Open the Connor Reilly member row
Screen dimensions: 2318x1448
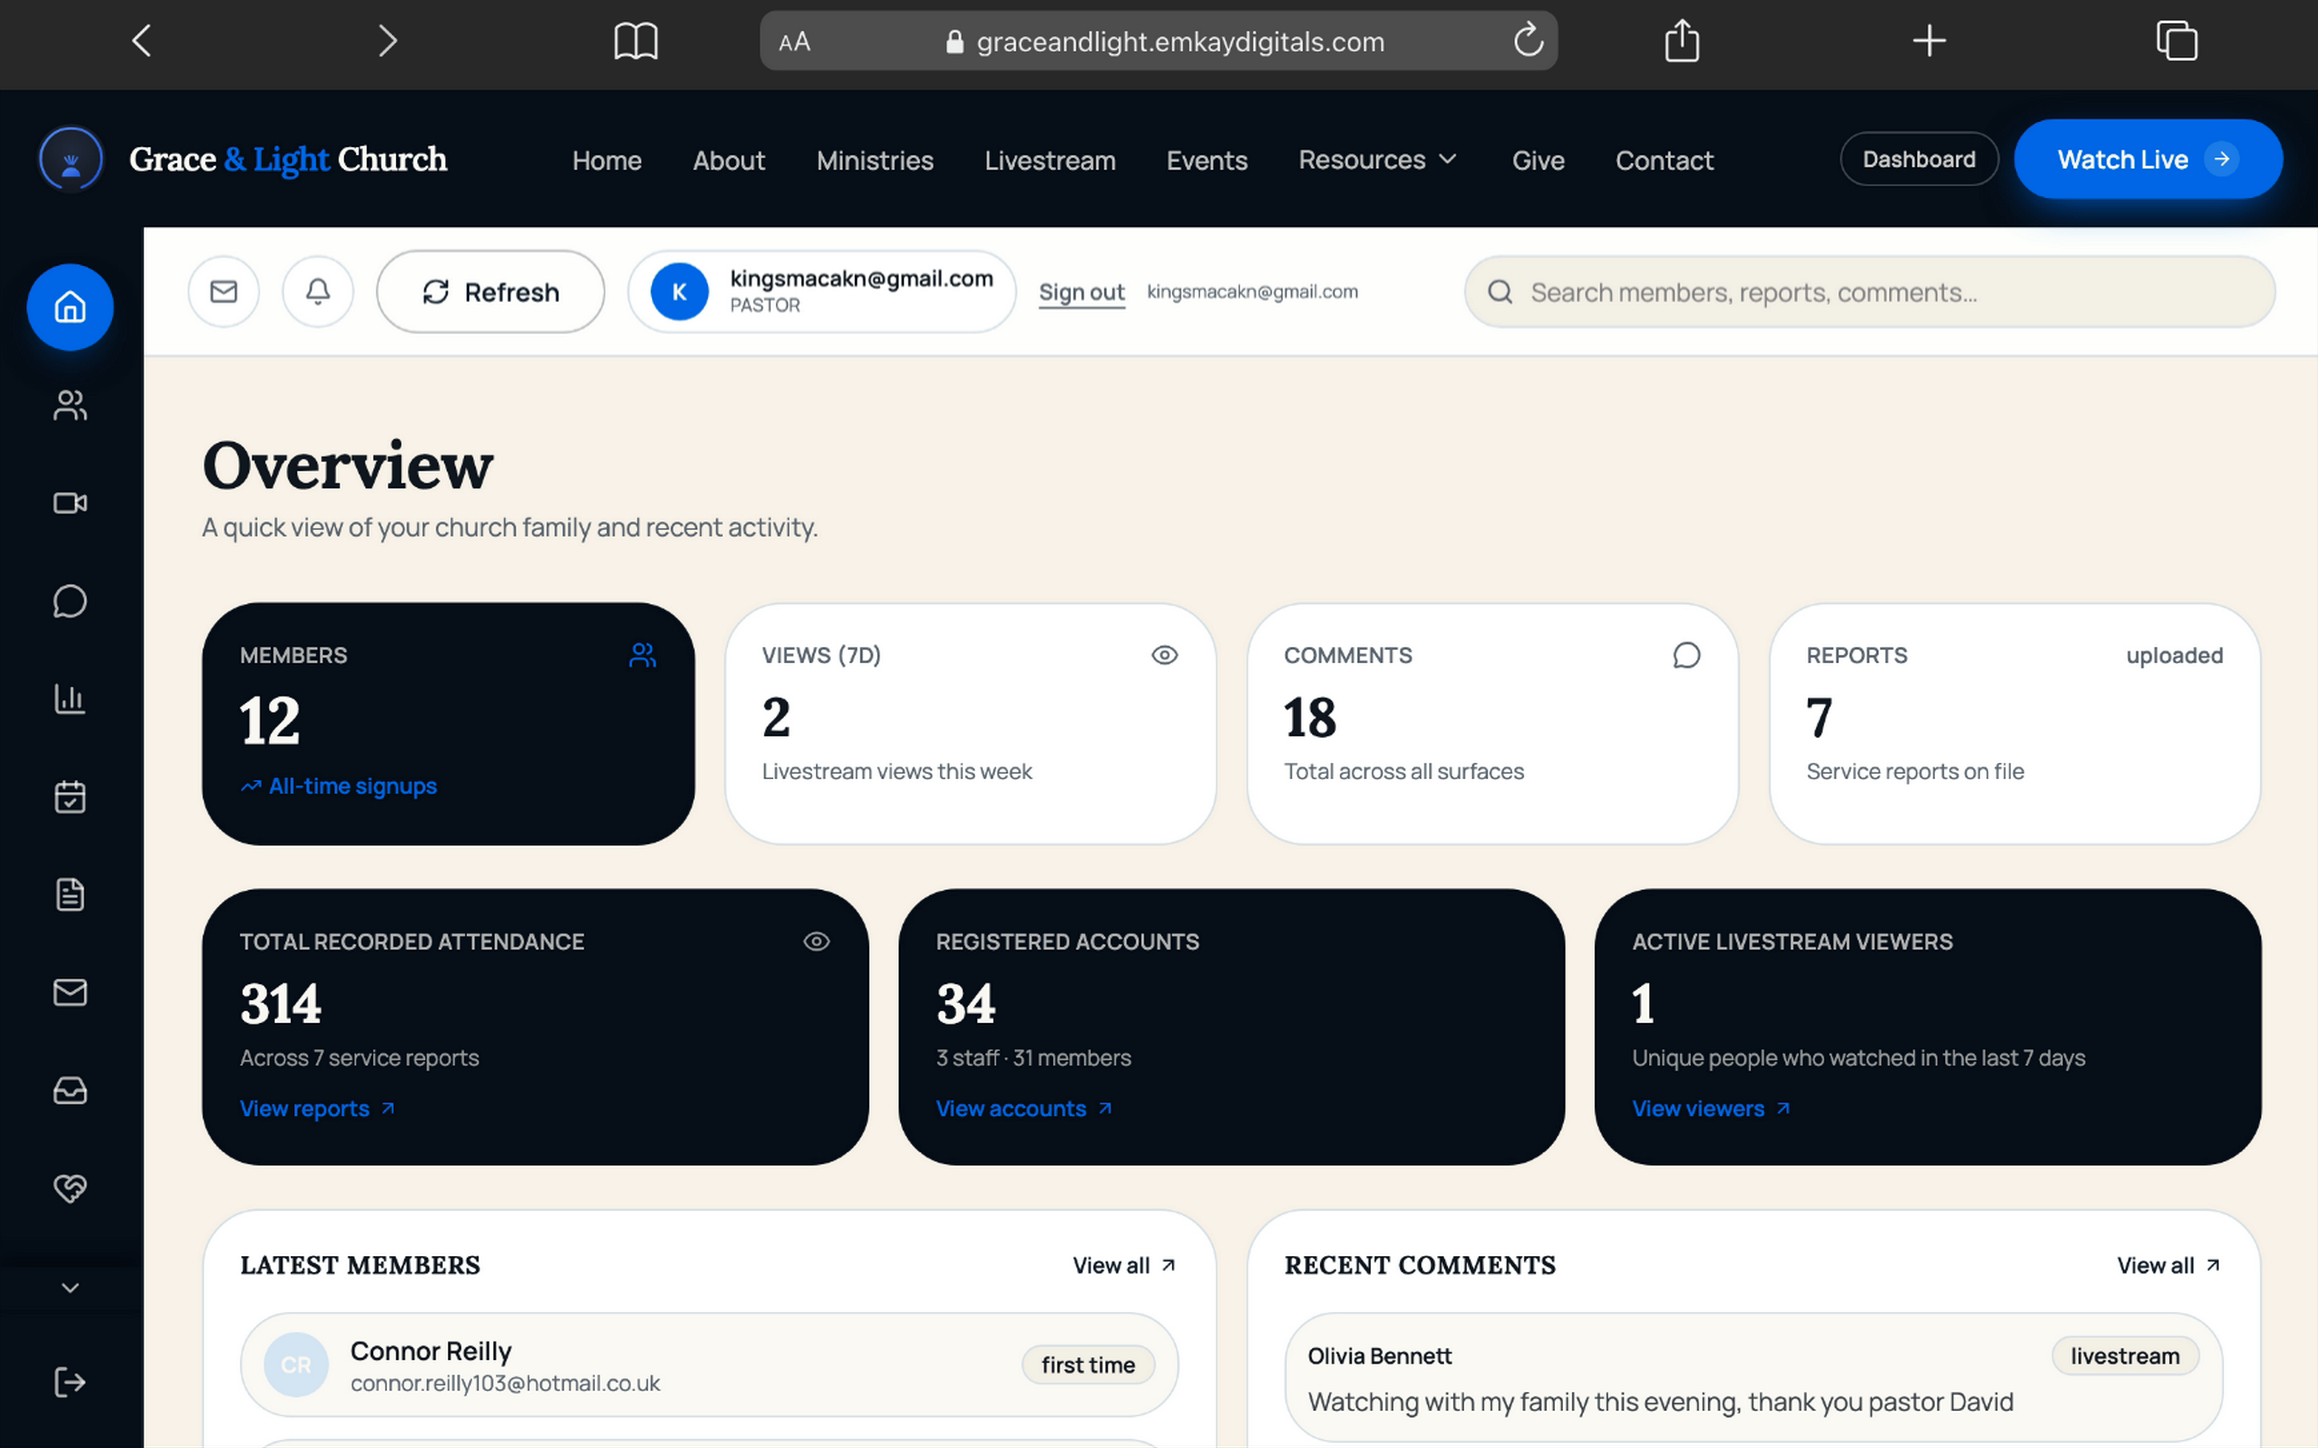coord(709,1365)
